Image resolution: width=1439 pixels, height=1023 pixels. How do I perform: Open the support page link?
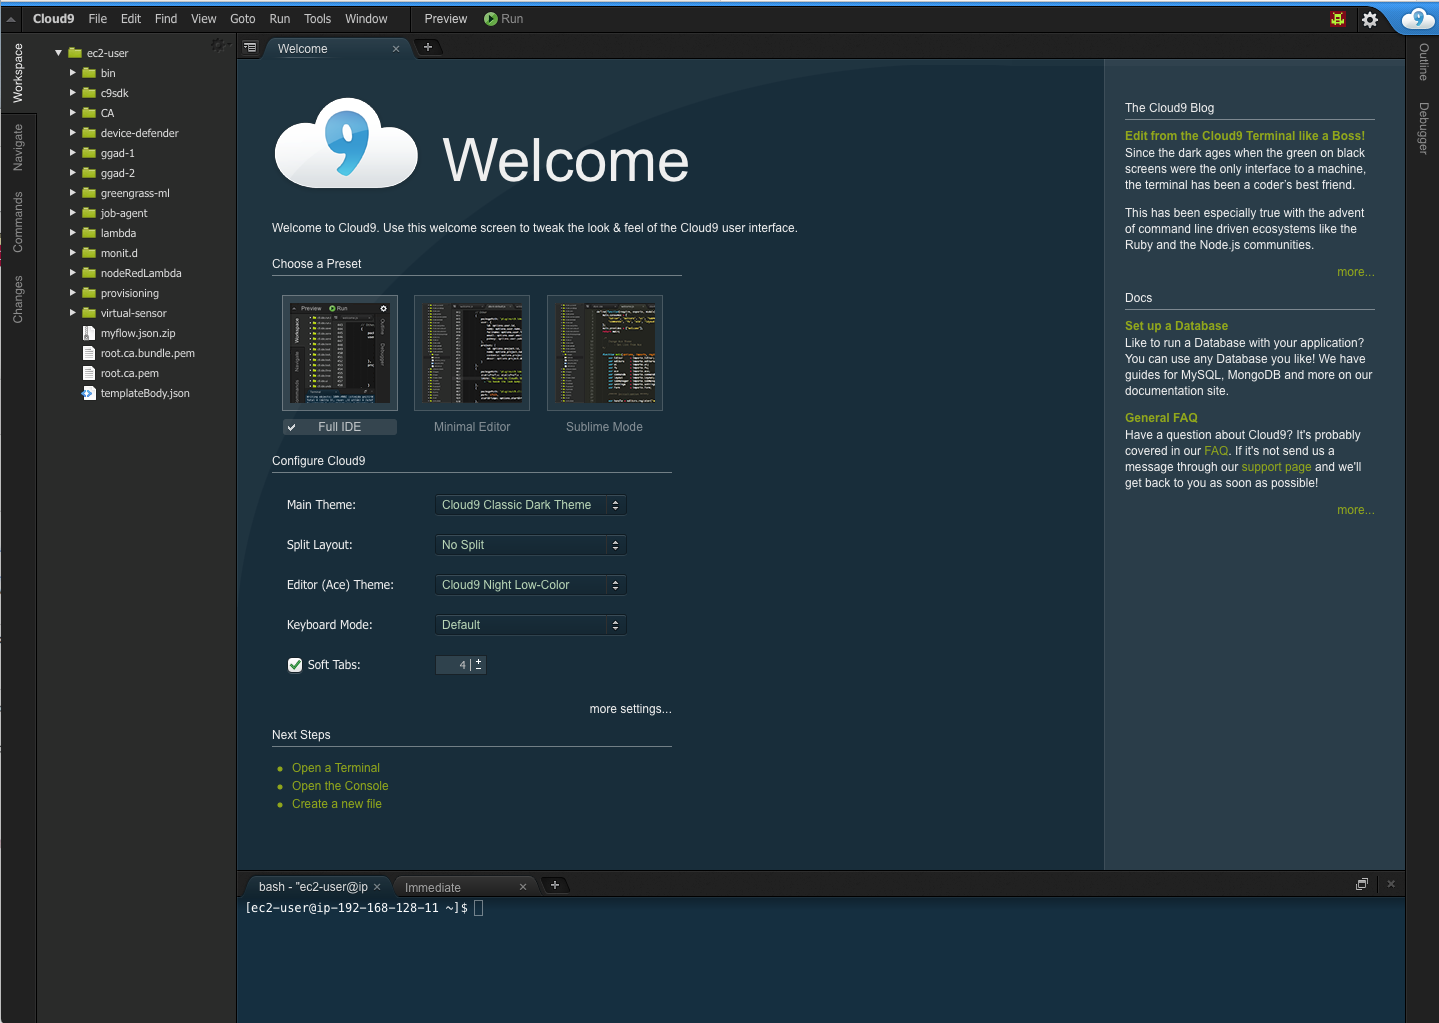1276,467
